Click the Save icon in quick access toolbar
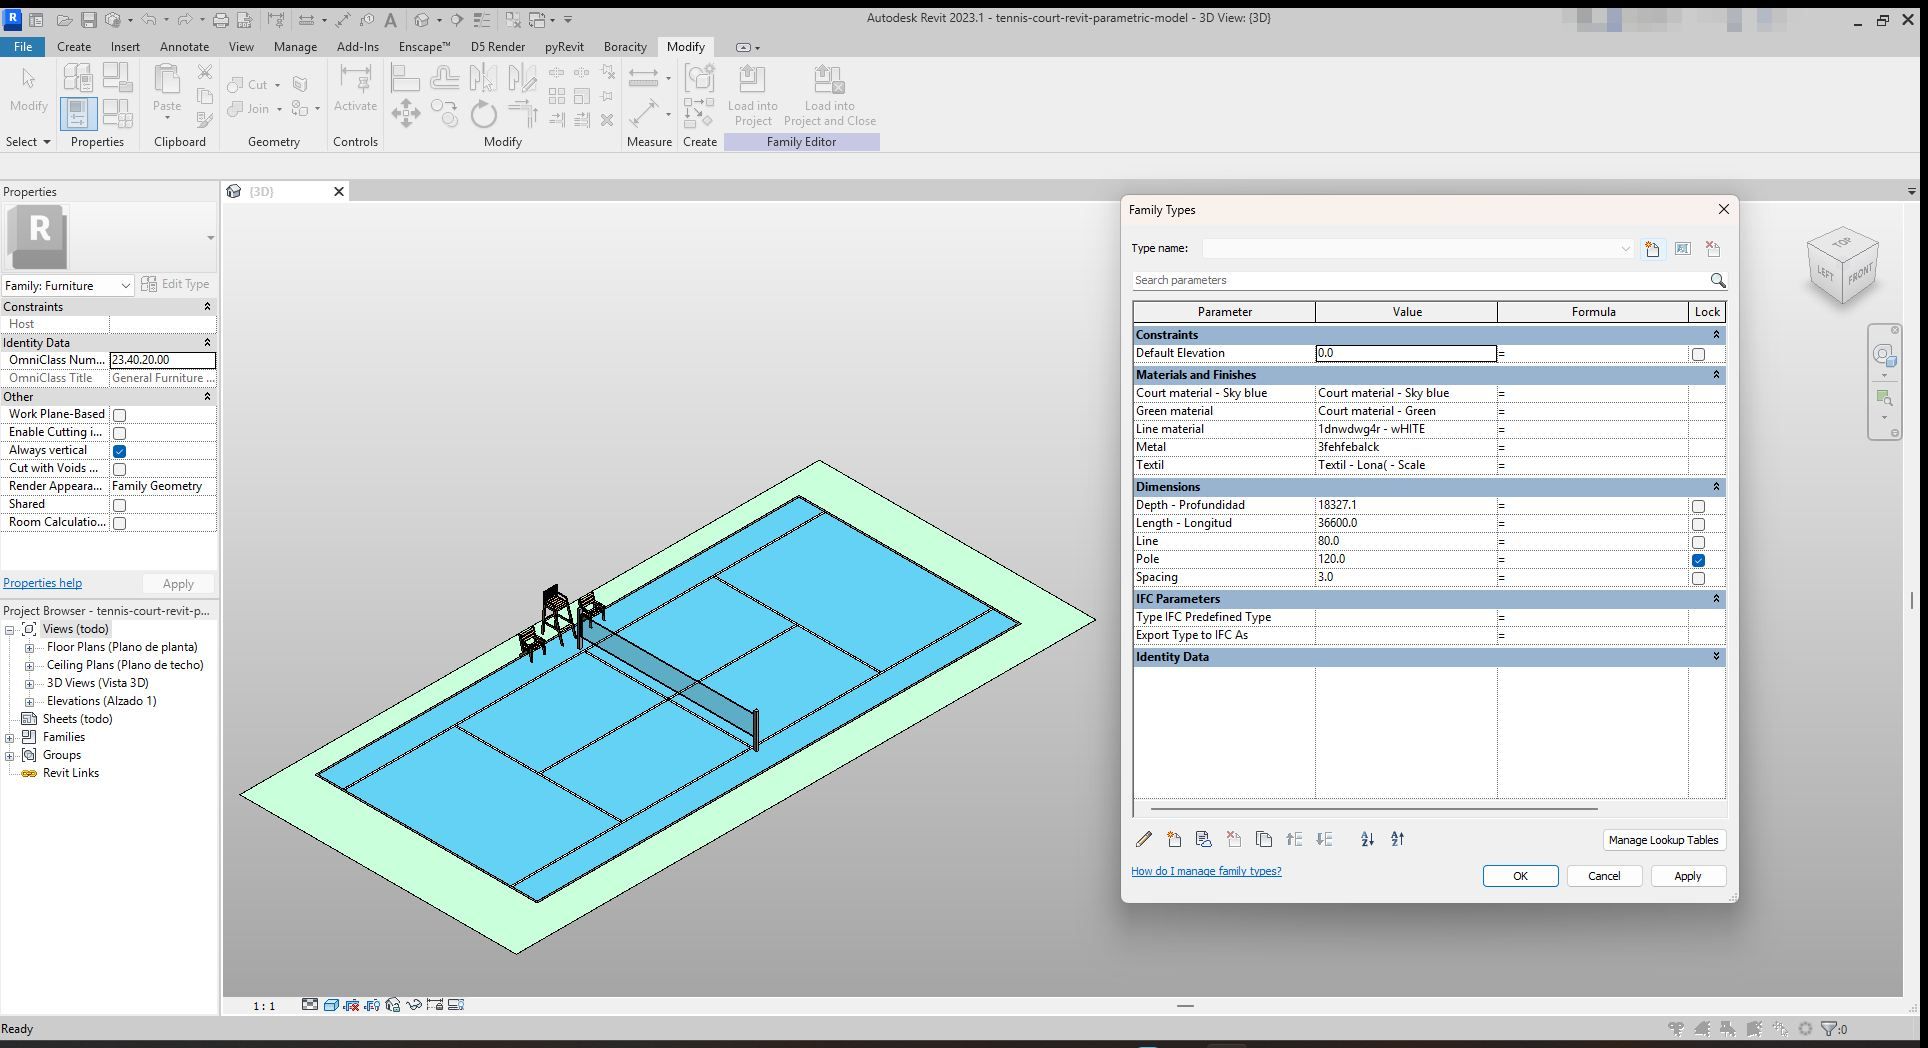The width and height of the screenshot is (1928, 1048). (88, 20)
